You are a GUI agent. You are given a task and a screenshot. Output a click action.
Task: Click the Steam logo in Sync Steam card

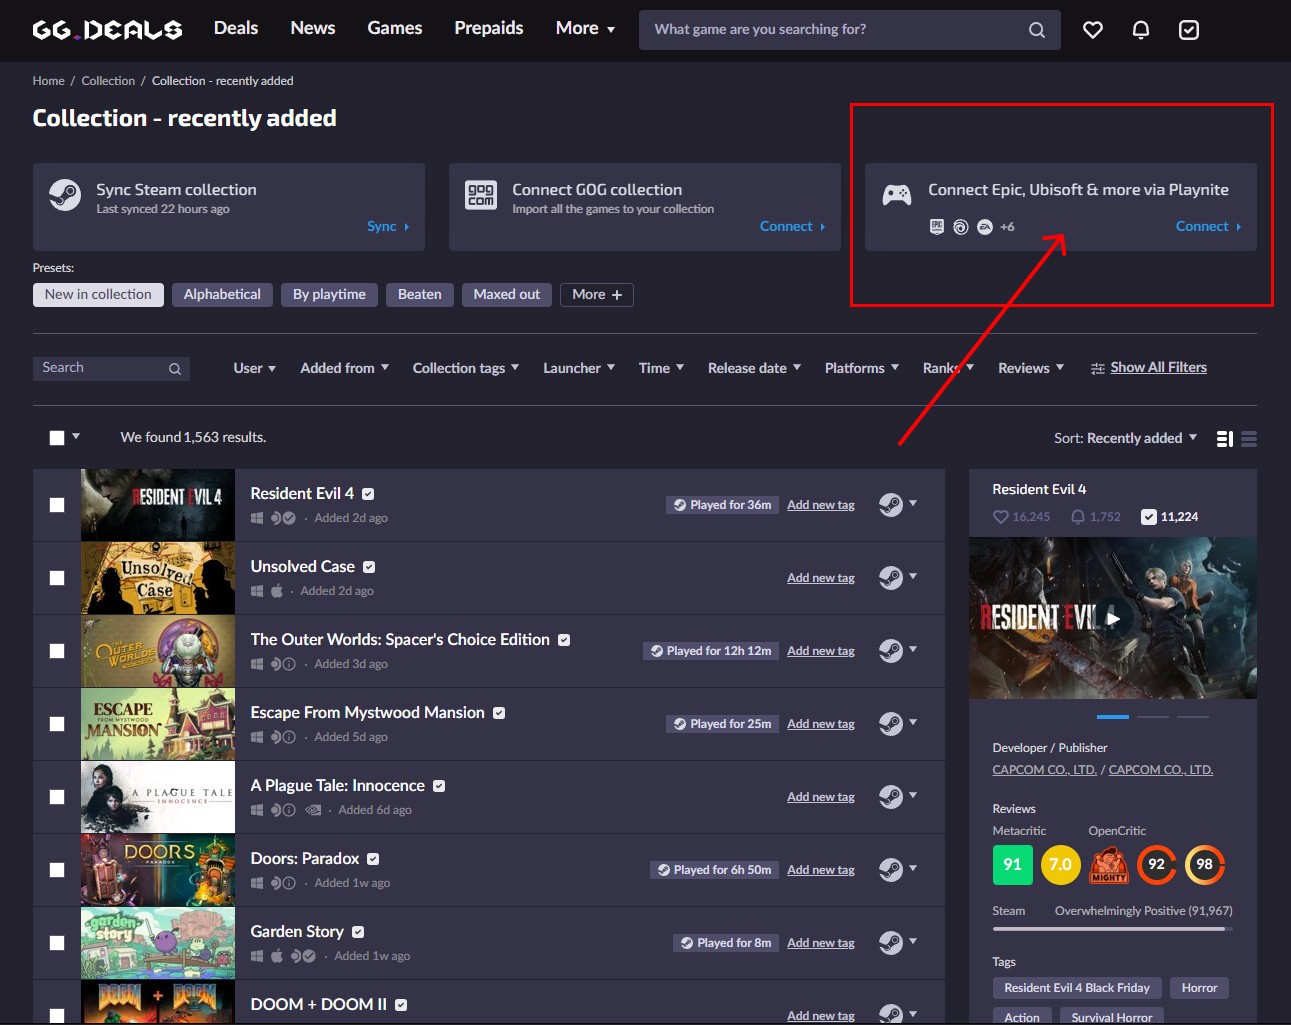point(65,194)
